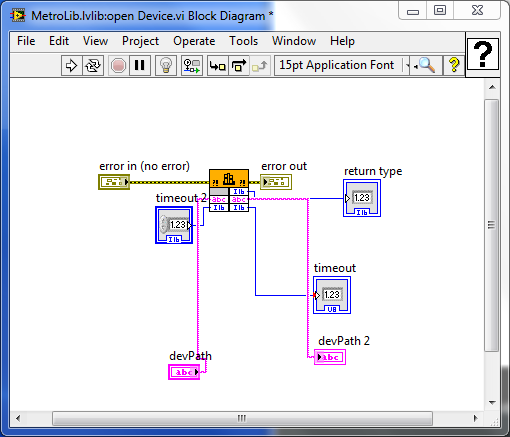
Task: Click the Step Over toolbar icon
Action: click(x=239, y=65)
